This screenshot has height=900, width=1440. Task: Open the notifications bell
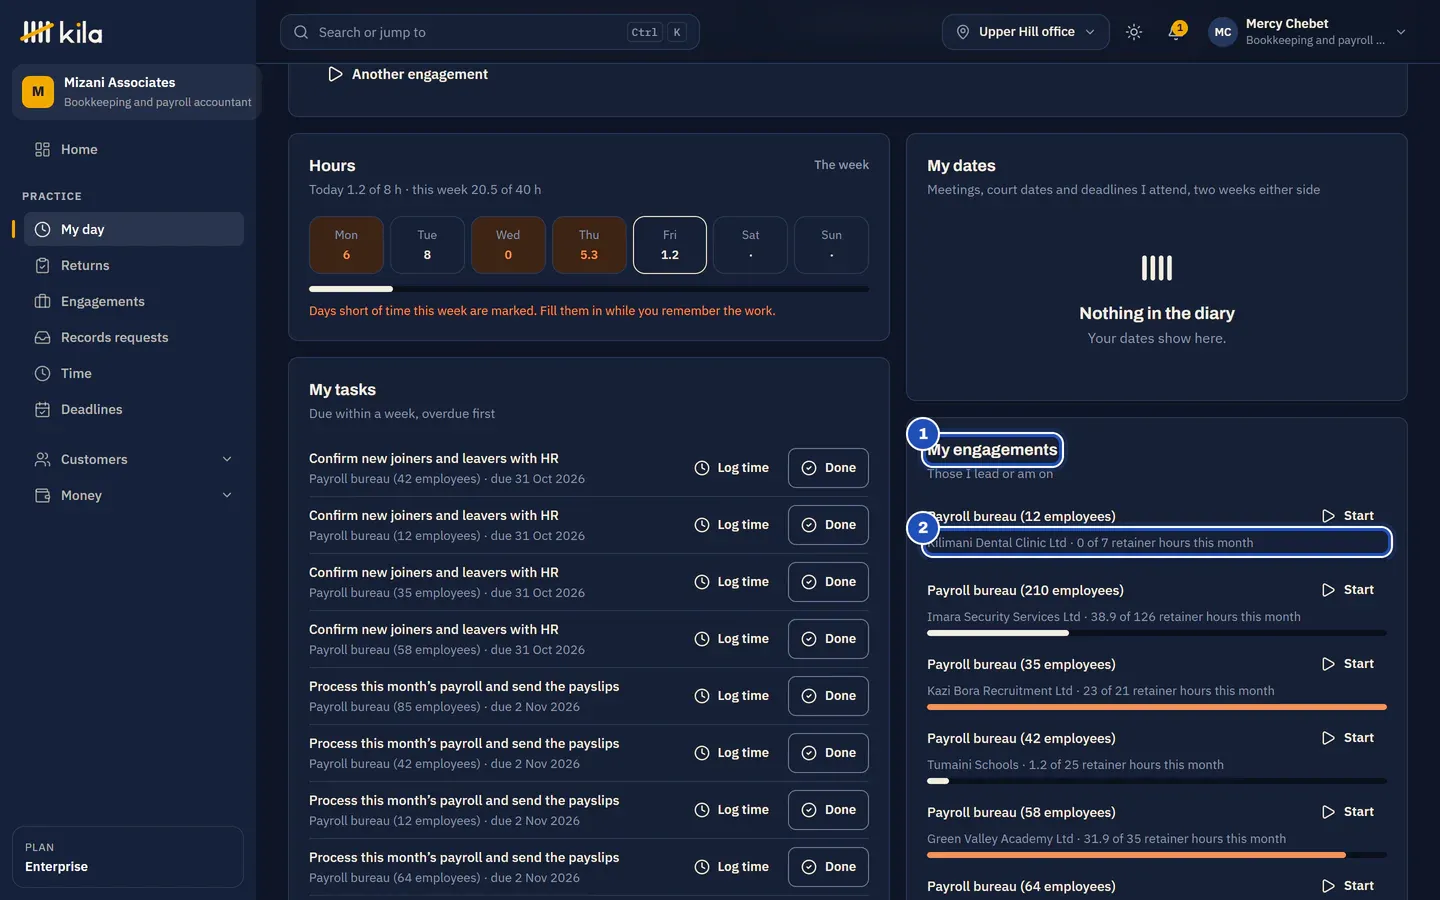(x=1176, y=32)
